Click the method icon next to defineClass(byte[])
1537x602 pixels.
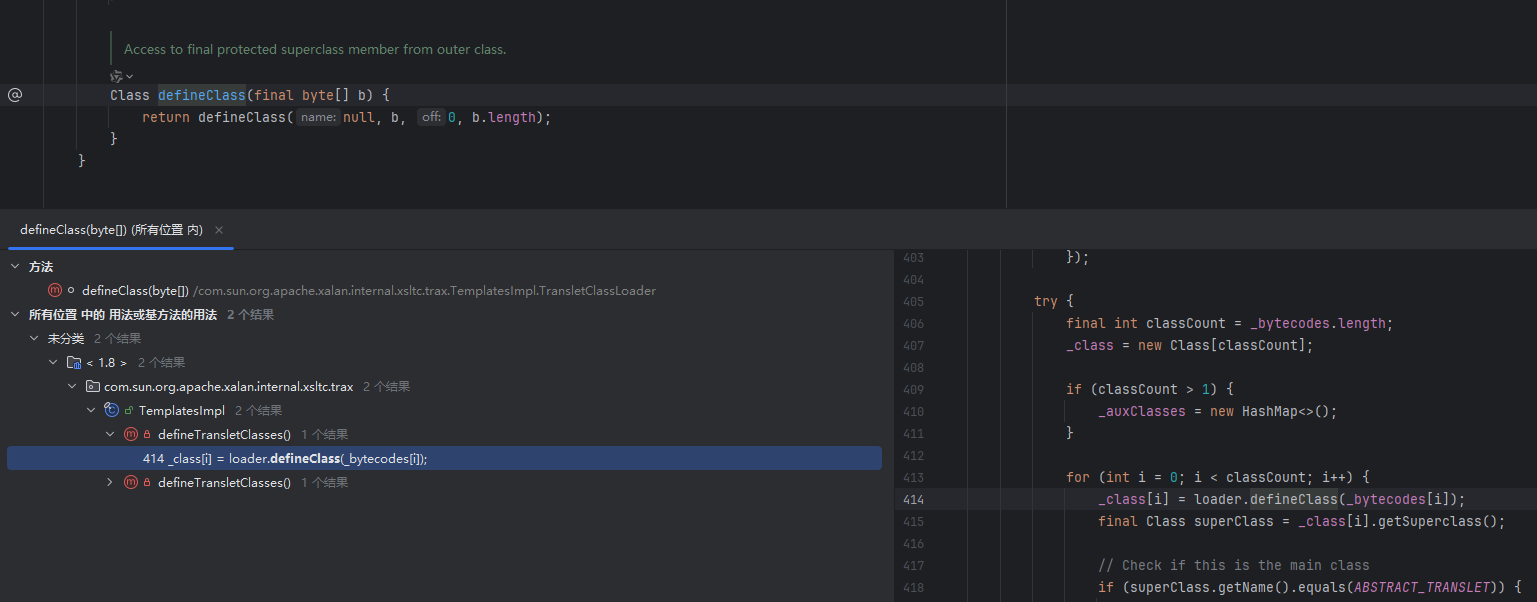click(55, 291)
